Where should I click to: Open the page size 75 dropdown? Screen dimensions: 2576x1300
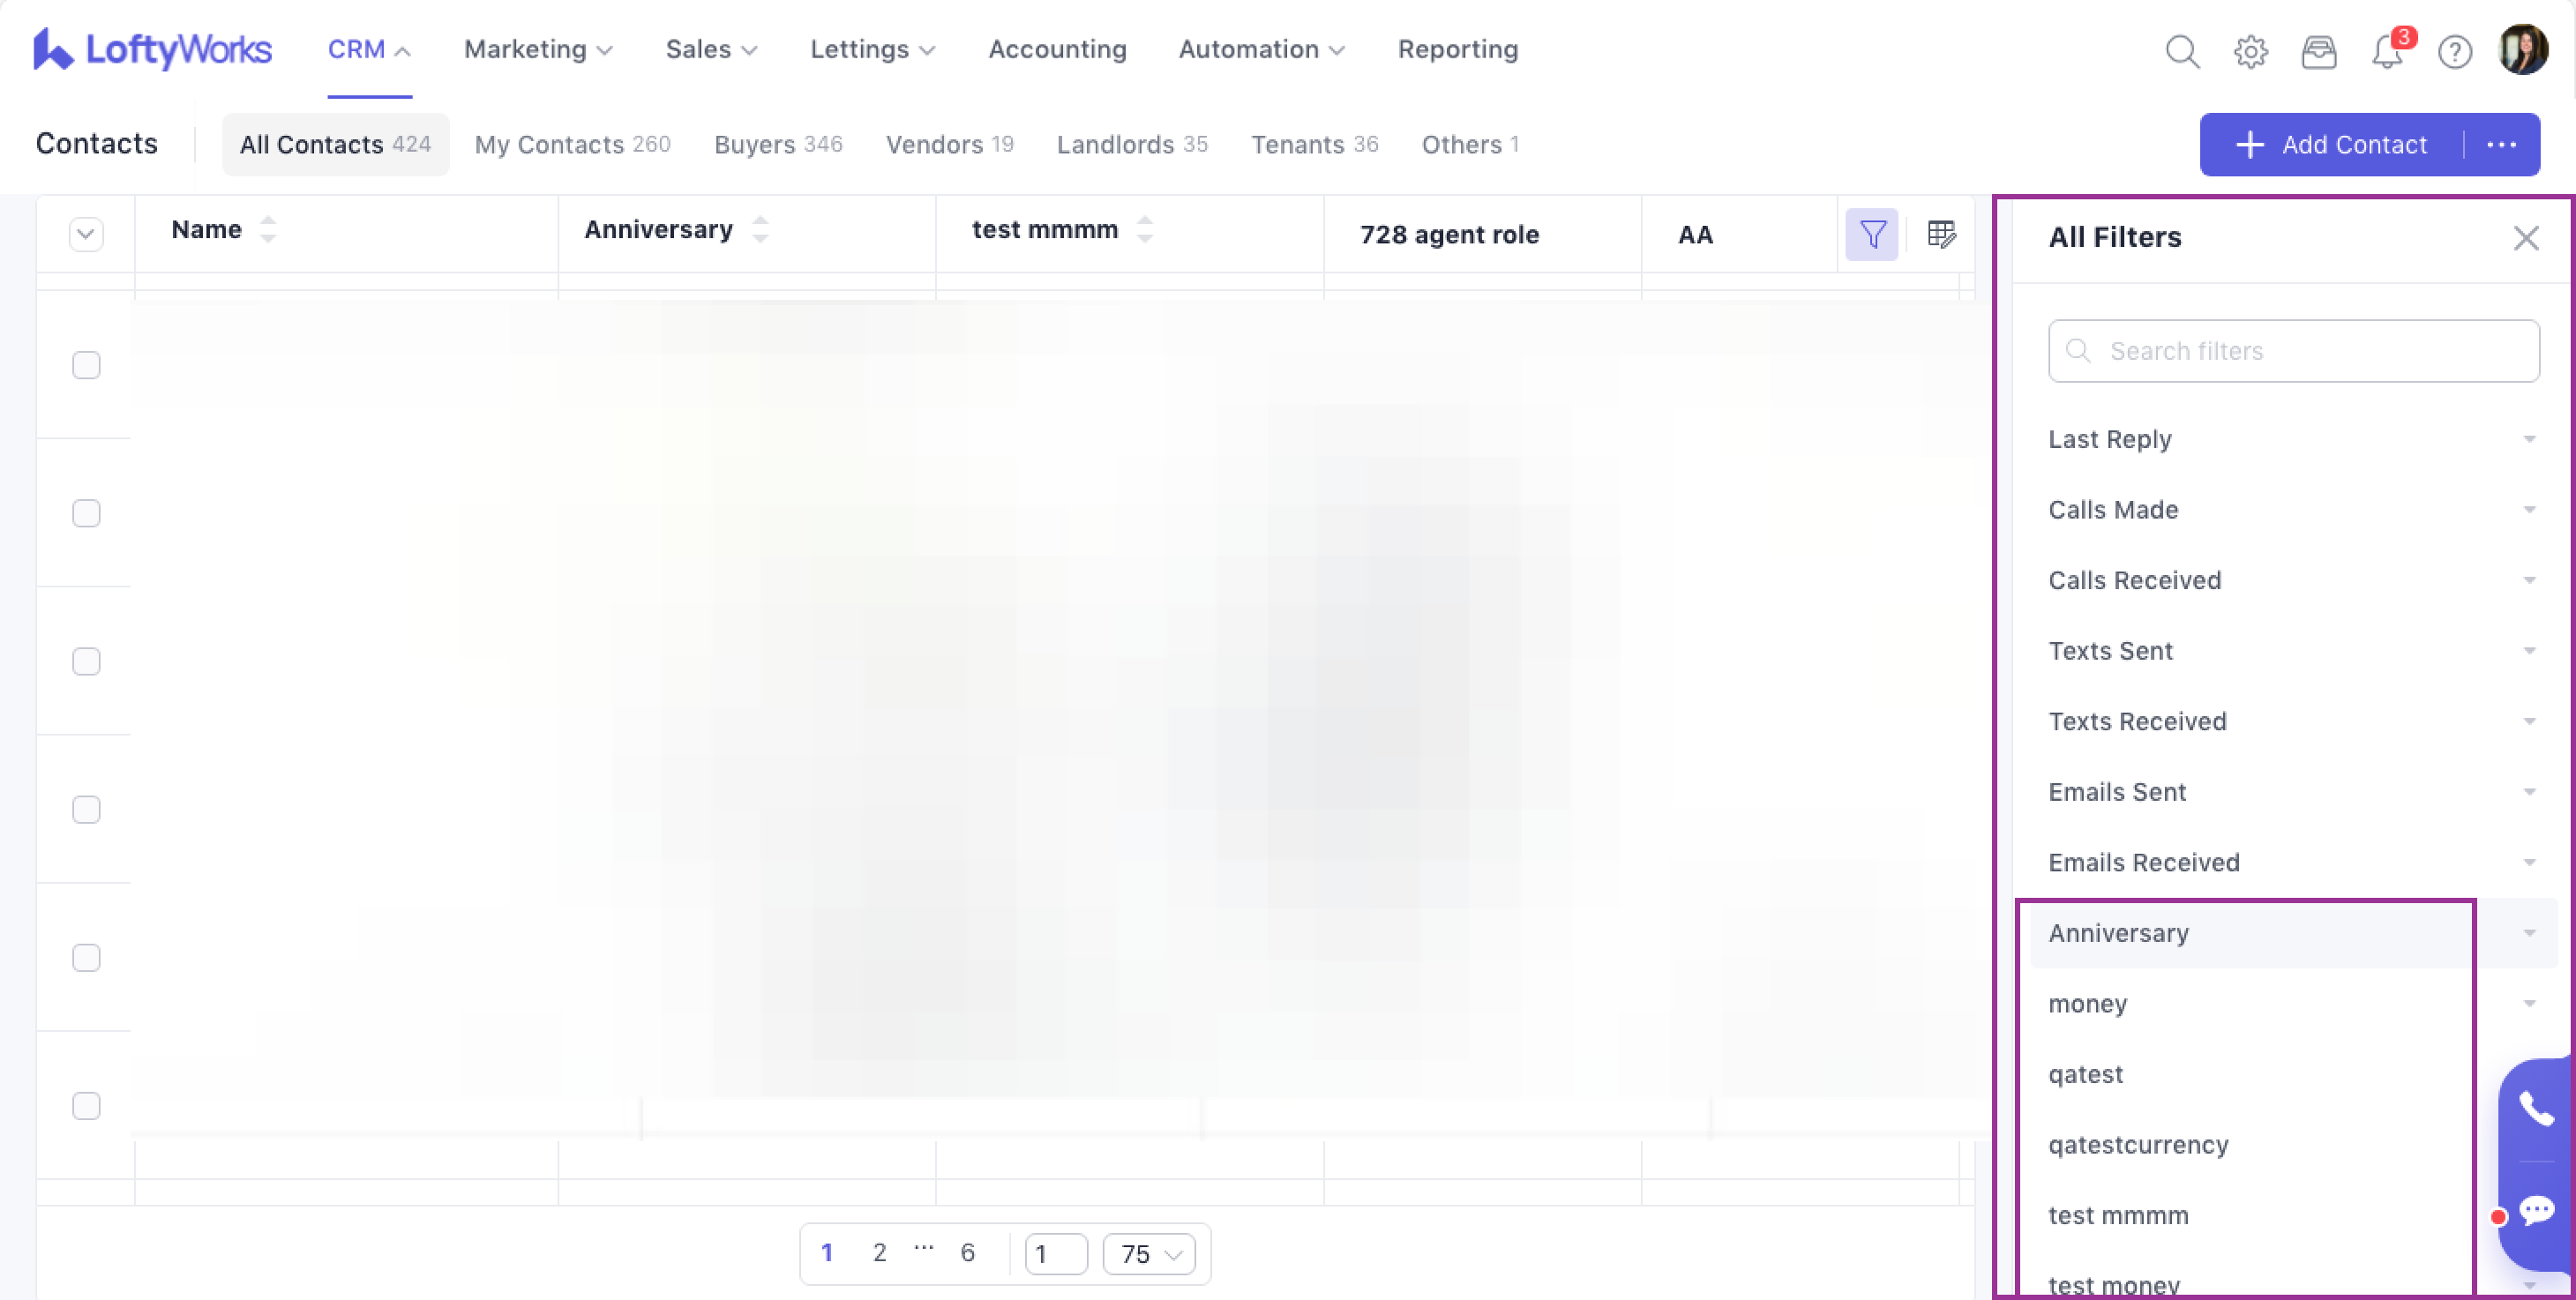pos(1149,1253)
